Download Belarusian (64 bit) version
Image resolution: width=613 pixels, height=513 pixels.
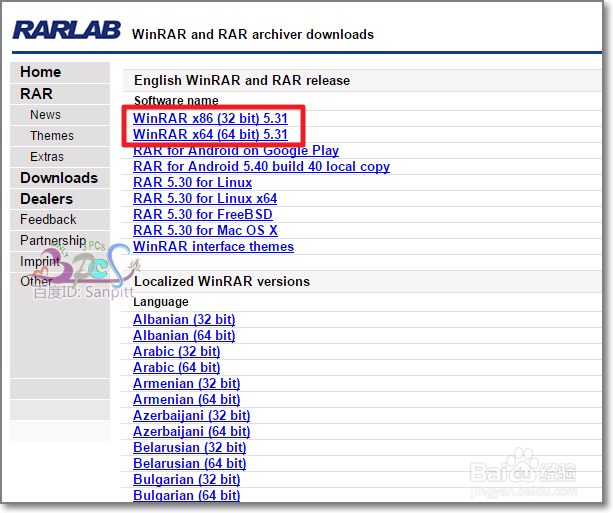pos(190,464)
